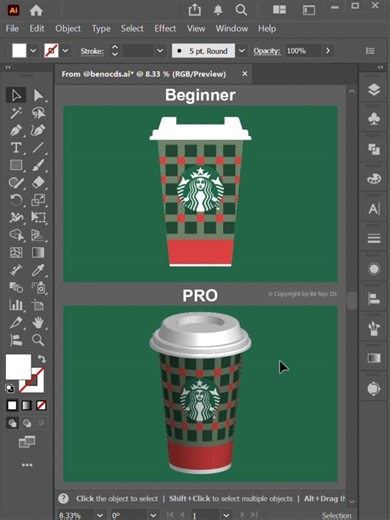Select the Hand tool
Image resolution: width=390 pixels, height=520 pixels.
[x=38, y=322]
